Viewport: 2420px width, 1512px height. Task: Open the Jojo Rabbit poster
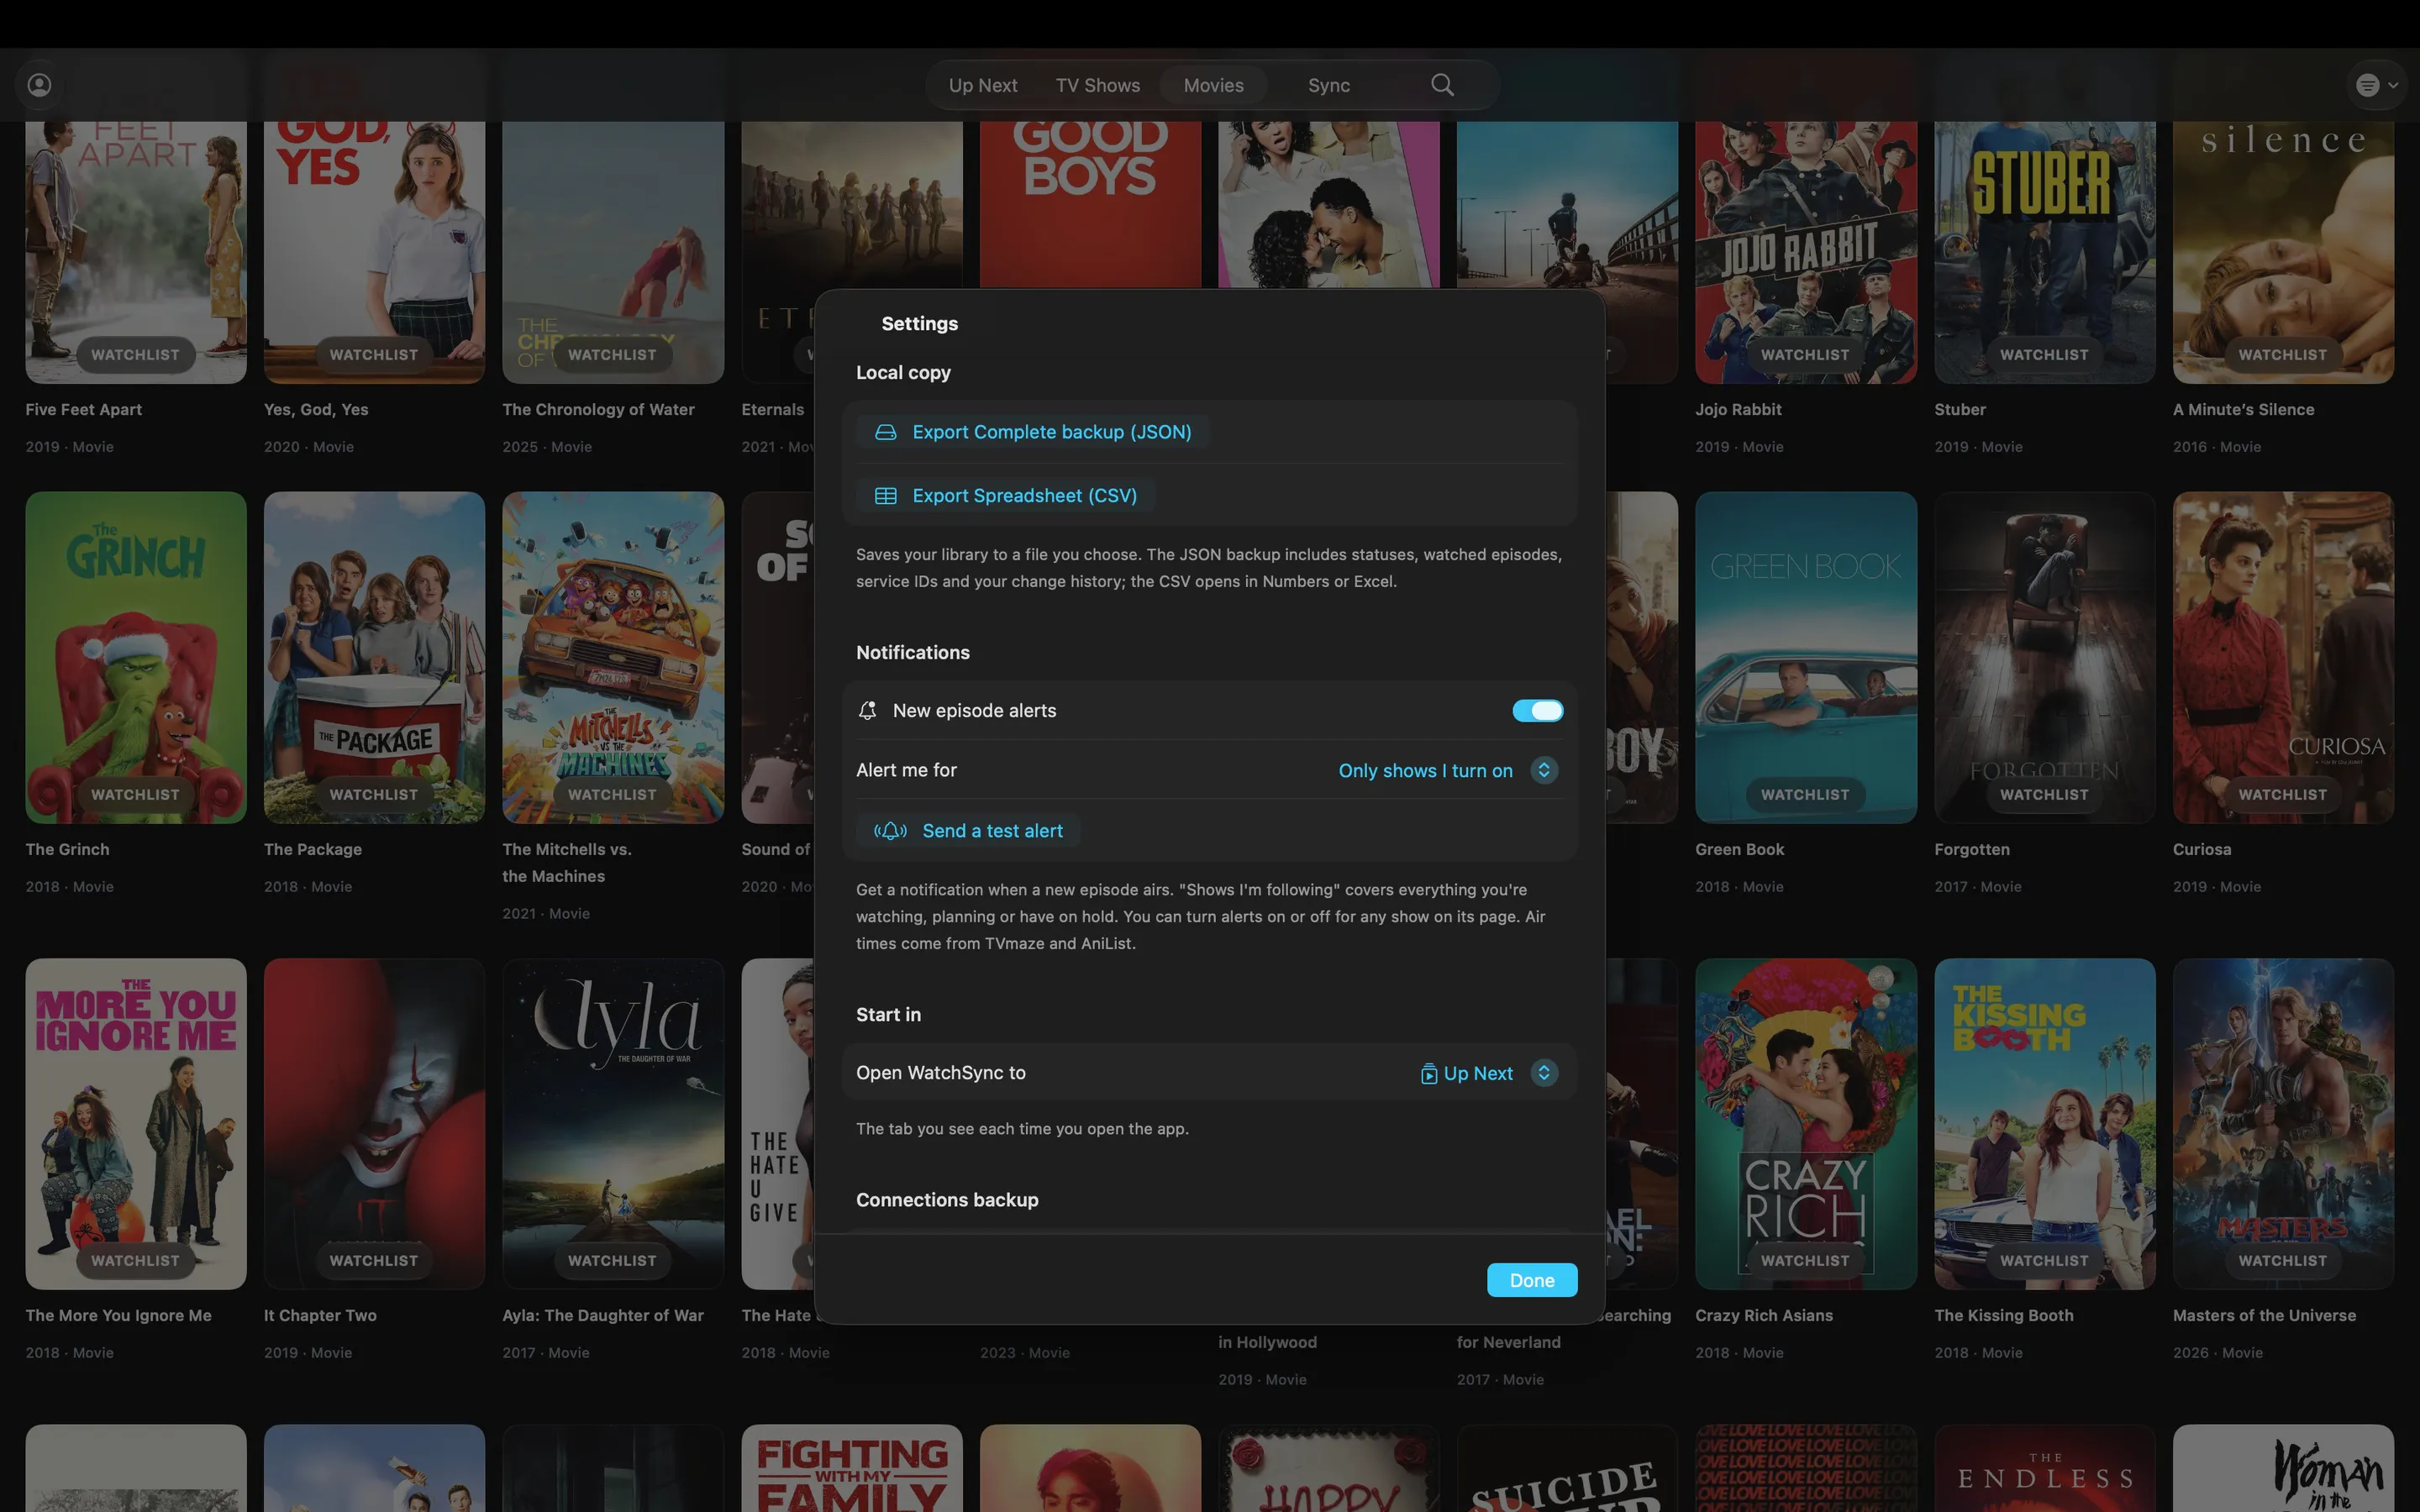coord(1805,252)
